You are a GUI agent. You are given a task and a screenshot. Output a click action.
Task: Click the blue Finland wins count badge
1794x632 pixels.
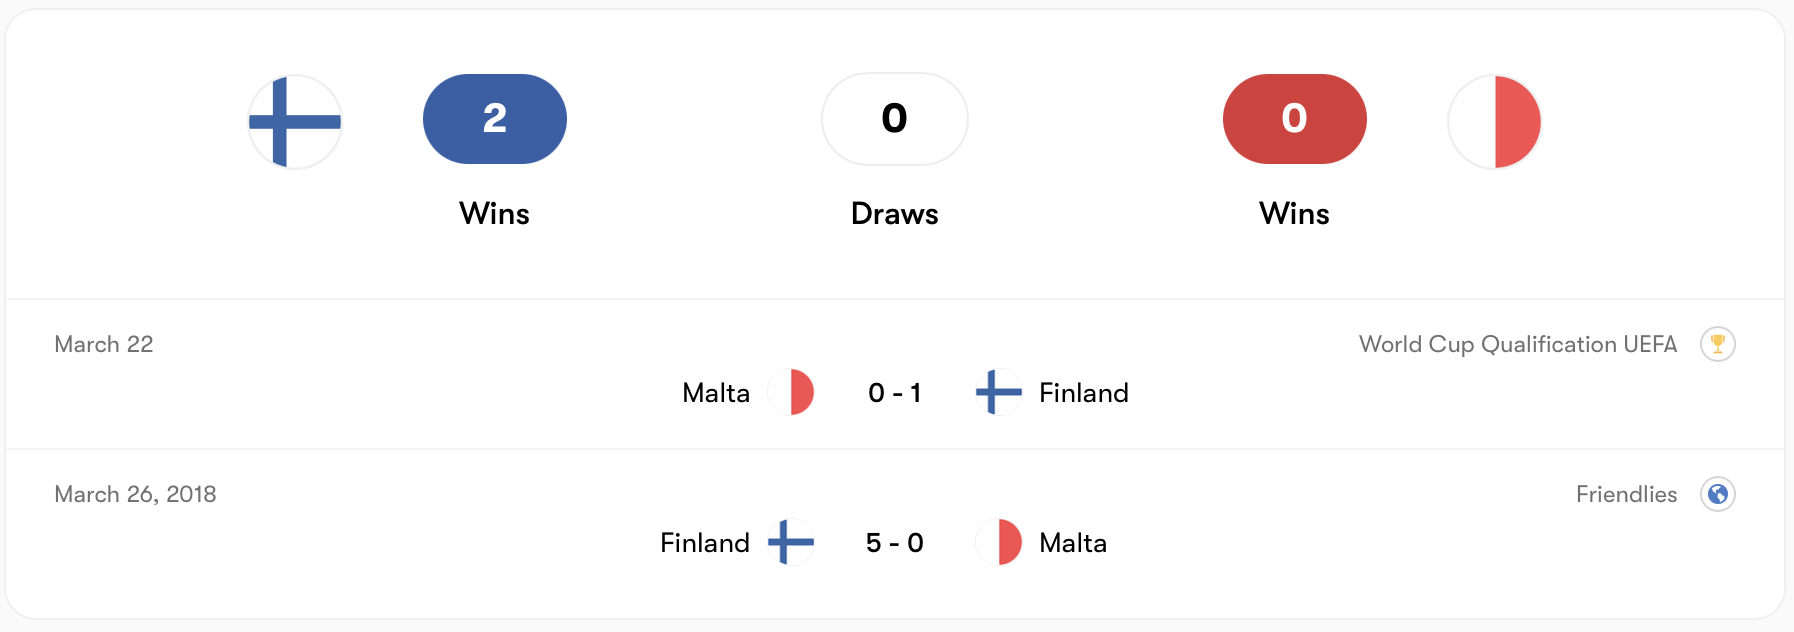tap(494, 119)
